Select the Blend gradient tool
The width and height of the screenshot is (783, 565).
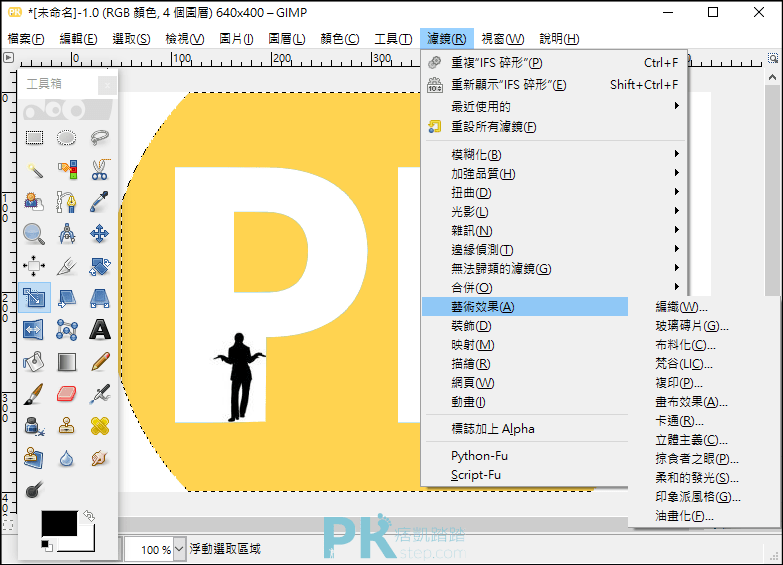[x=66, y=362]
